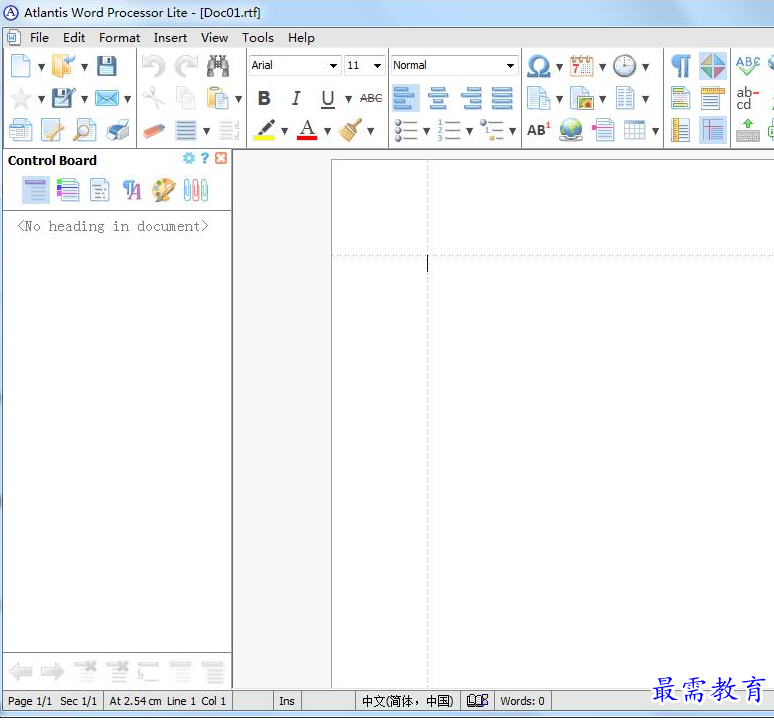Expand the font color dropdown arrow

tap(327, 131)
